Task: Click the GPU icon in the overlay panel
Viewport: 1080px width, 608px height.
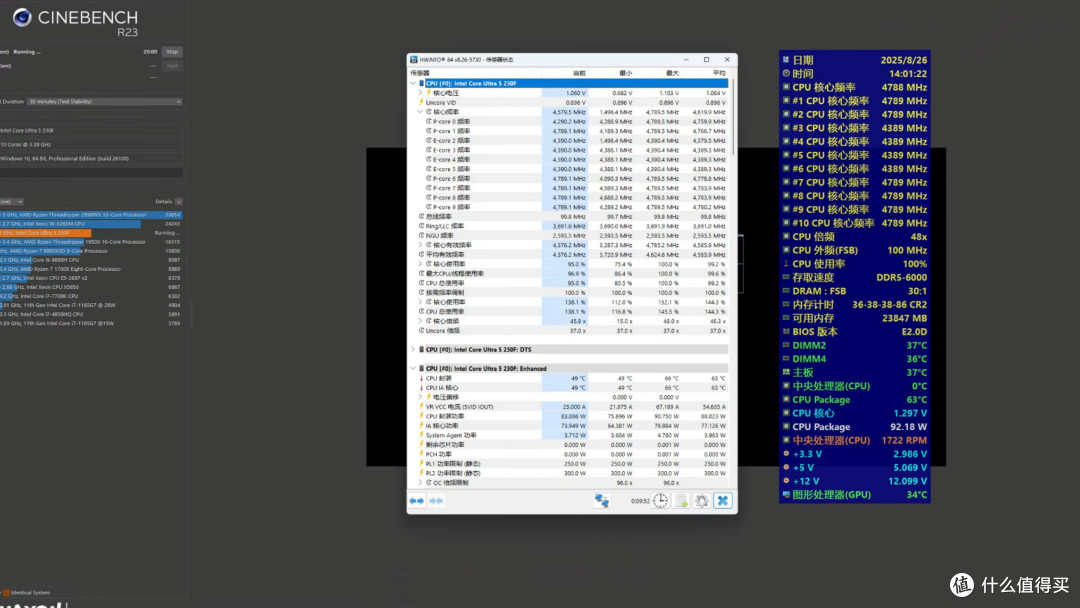Action: [786, 494]
